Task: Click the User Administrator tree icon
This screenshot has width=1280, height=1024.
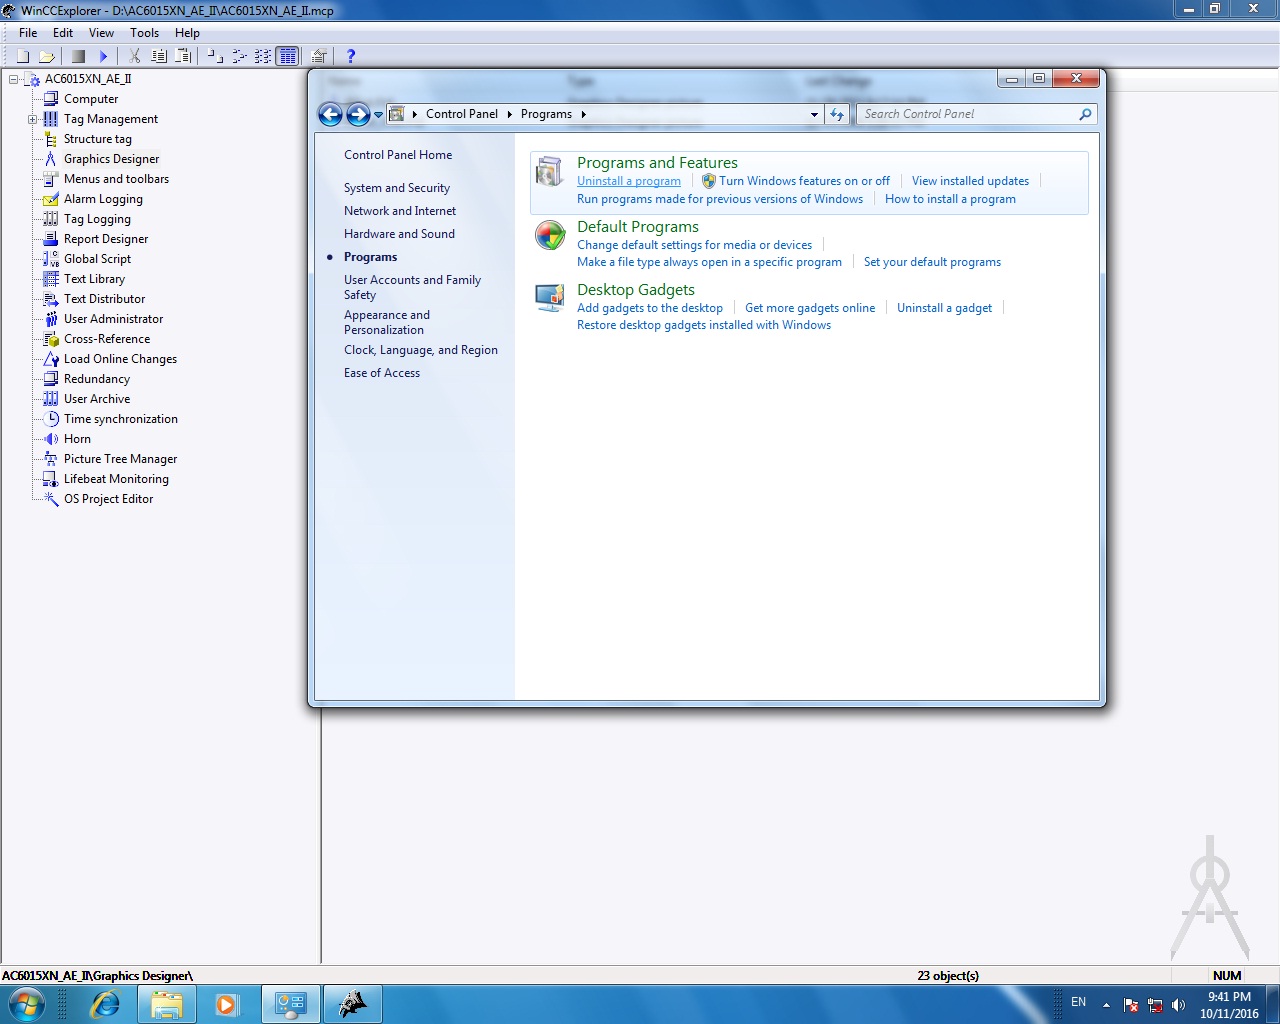Action: (51, 319)
